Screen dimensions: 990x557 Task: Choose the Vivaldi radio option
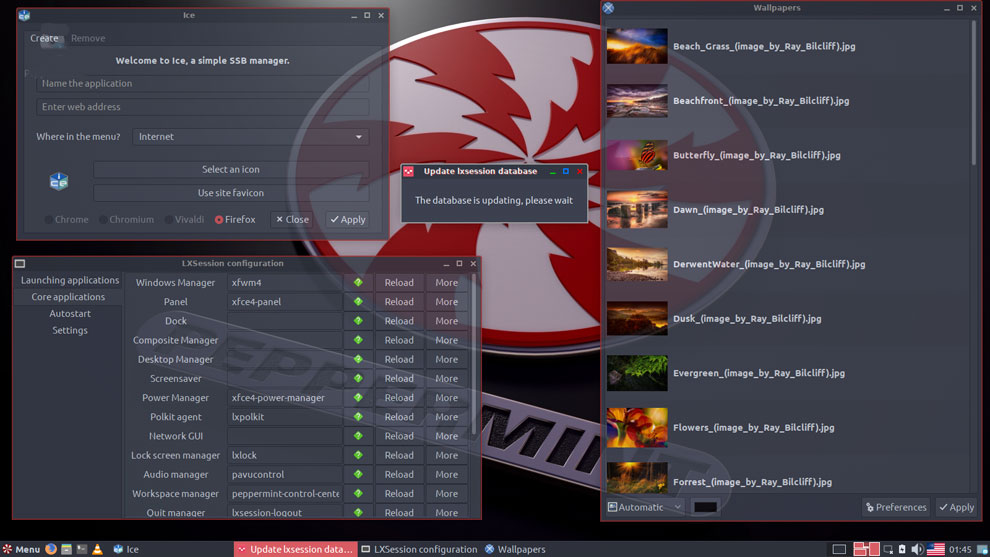click(x=168, y=220)
